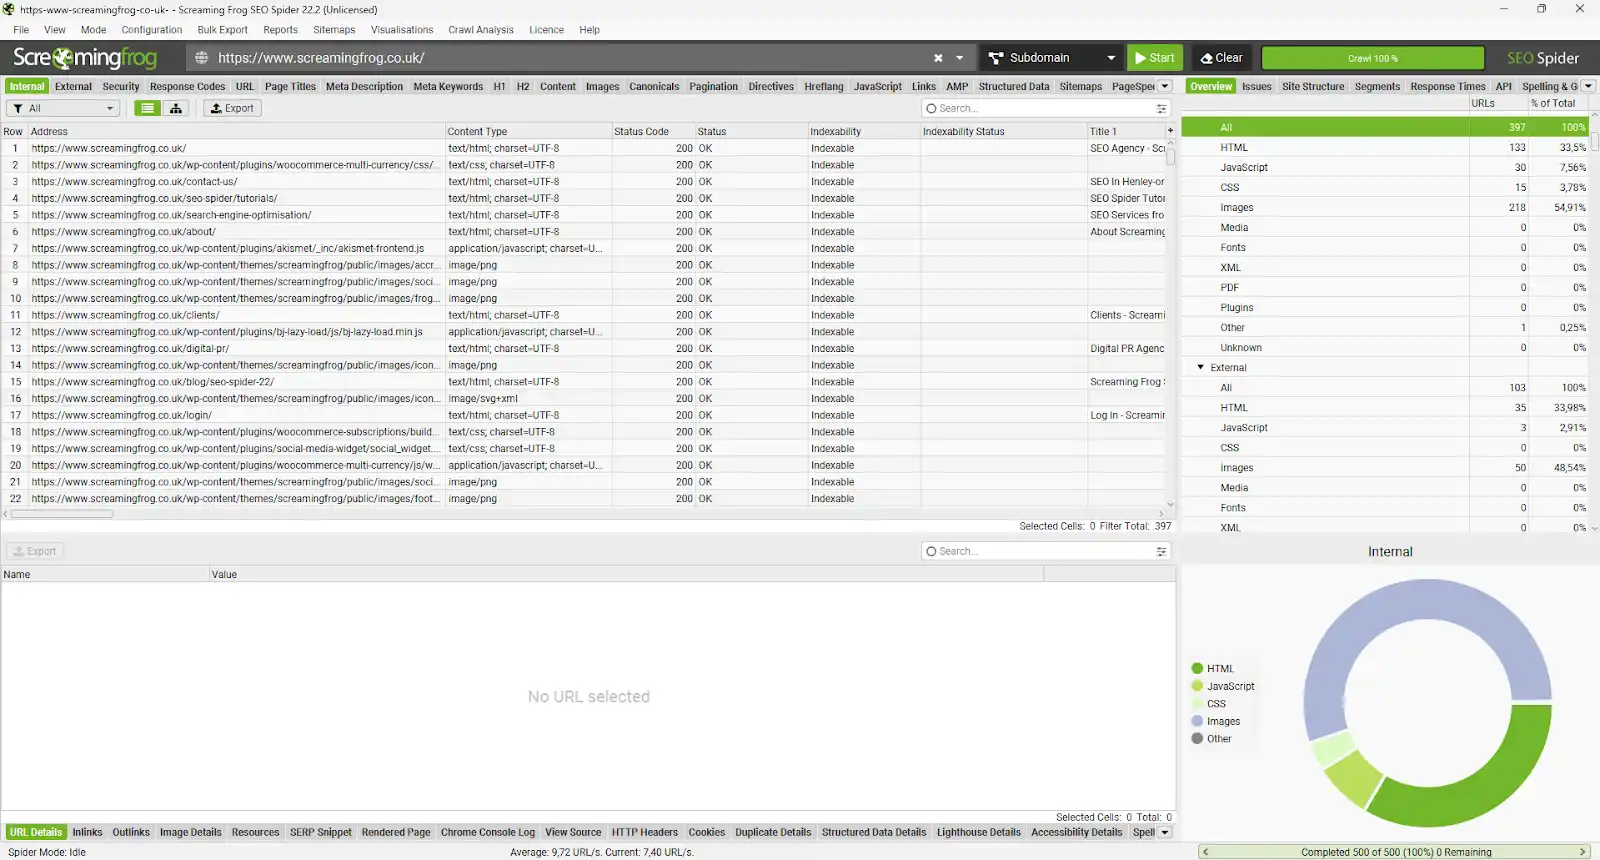Screen dimensions: 1600x860
Task: Select the contact-us URL row
Action: tap(134, 182)
